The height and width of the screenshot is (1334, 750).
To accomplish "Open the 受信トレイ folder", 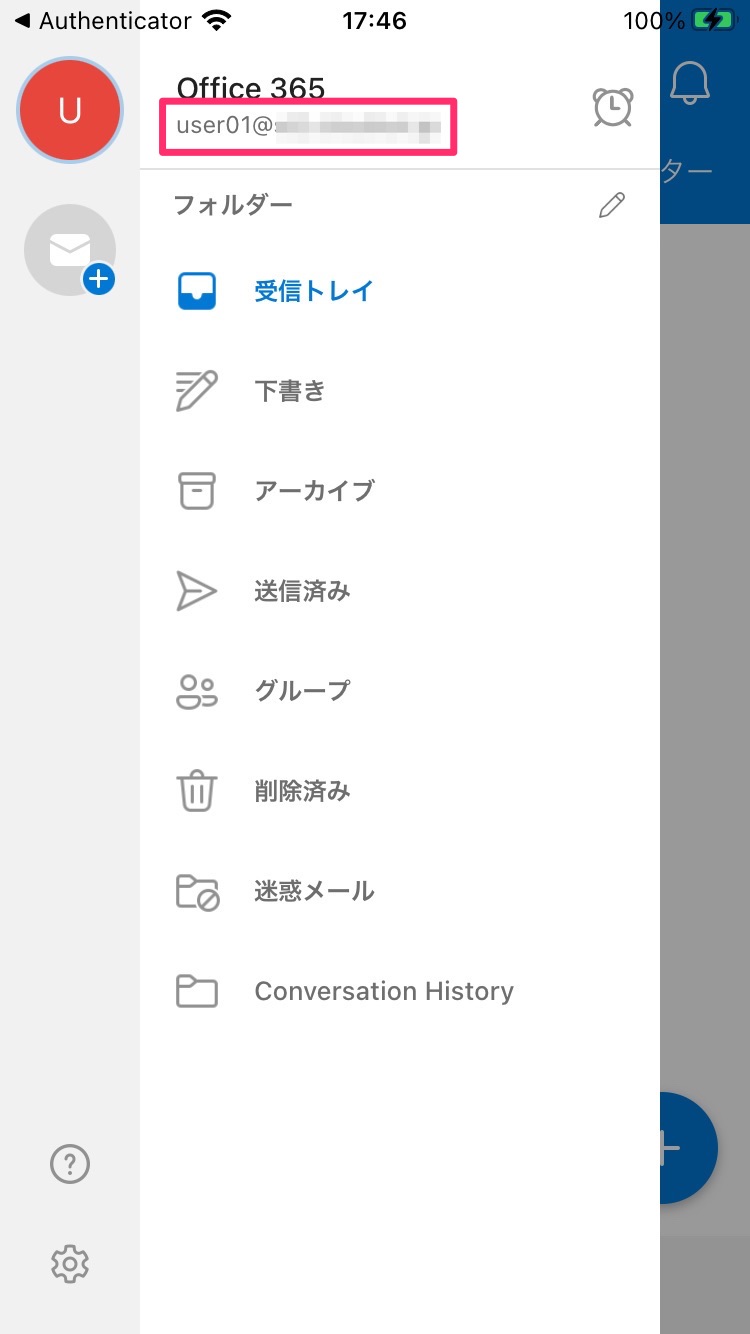I will coord(400,291).
